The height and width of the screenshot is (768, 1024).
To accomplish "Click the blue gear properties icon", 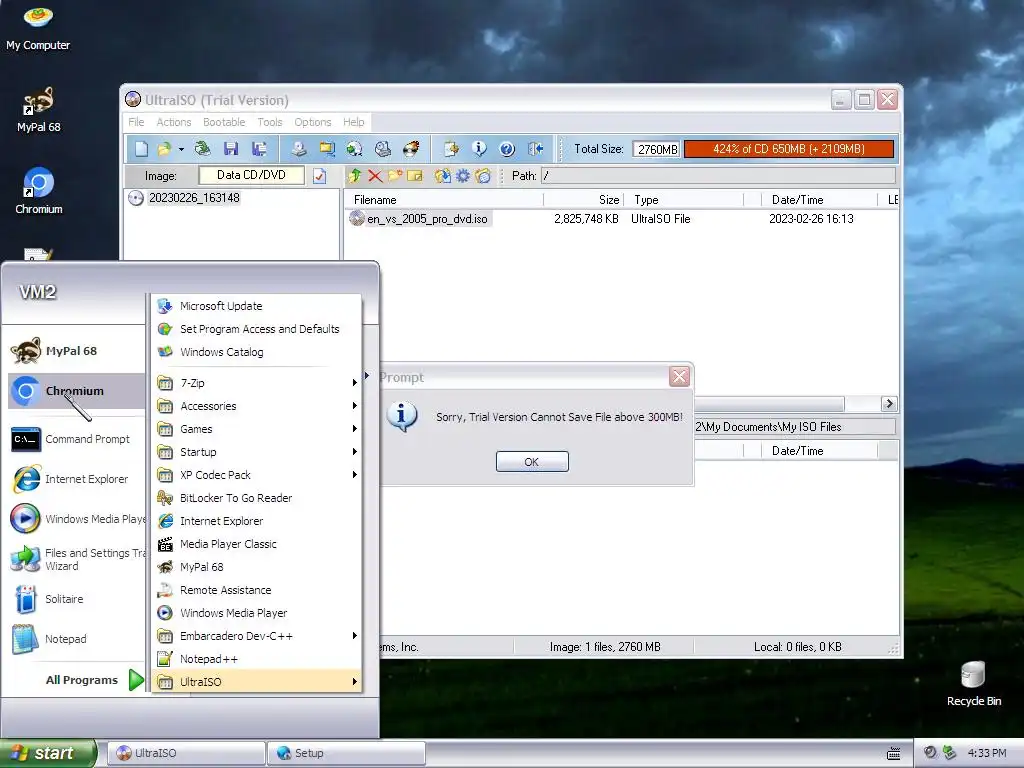I will click(462, 176).
